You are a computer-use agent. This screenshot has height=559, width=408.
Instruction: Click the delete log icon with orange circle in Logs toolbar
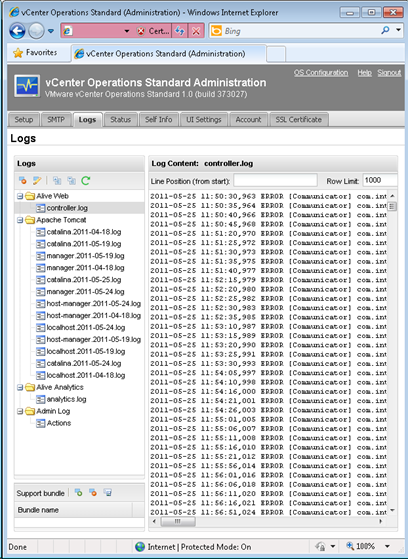point(23,181)
